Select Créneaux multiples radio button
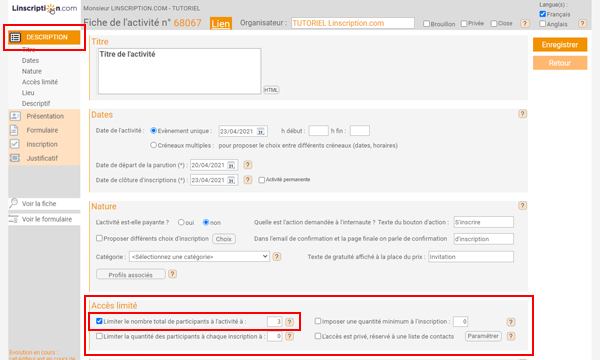Image resolution: width=600 pixels, height=360 pixels. point(153,145)
